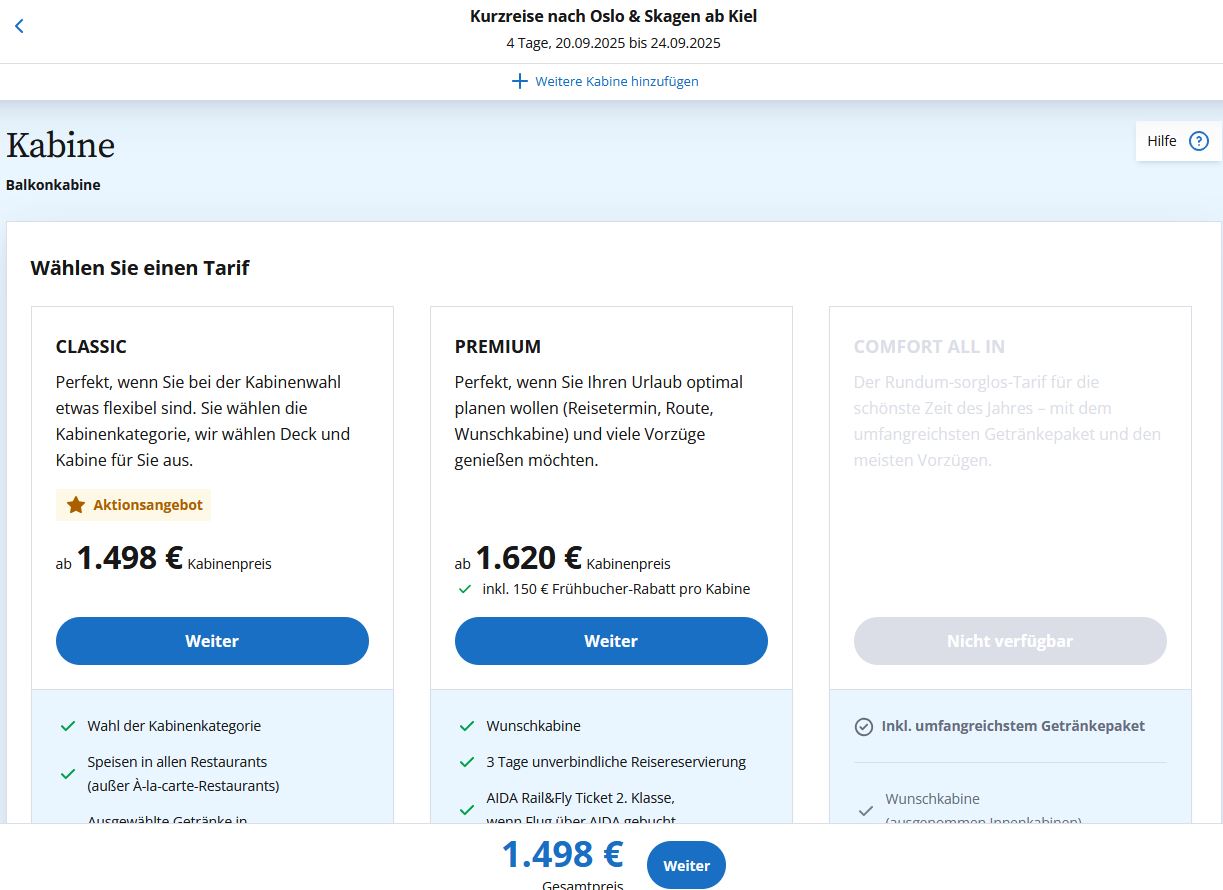This screenshot has width=1223, height=890.
Task: Click the green checkmark beside Frühbucher-Rabatt
Action: click(x=465, y=589)
